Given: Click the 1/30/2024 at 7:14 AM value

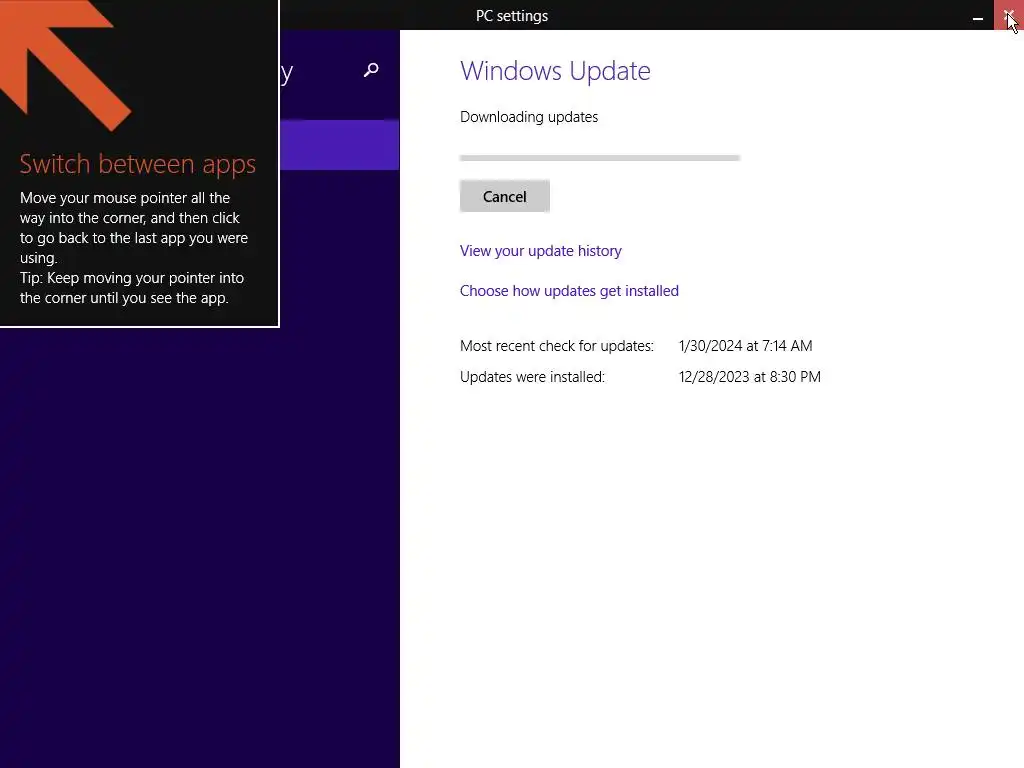Looking at the screenshot, I should point(745,345).
